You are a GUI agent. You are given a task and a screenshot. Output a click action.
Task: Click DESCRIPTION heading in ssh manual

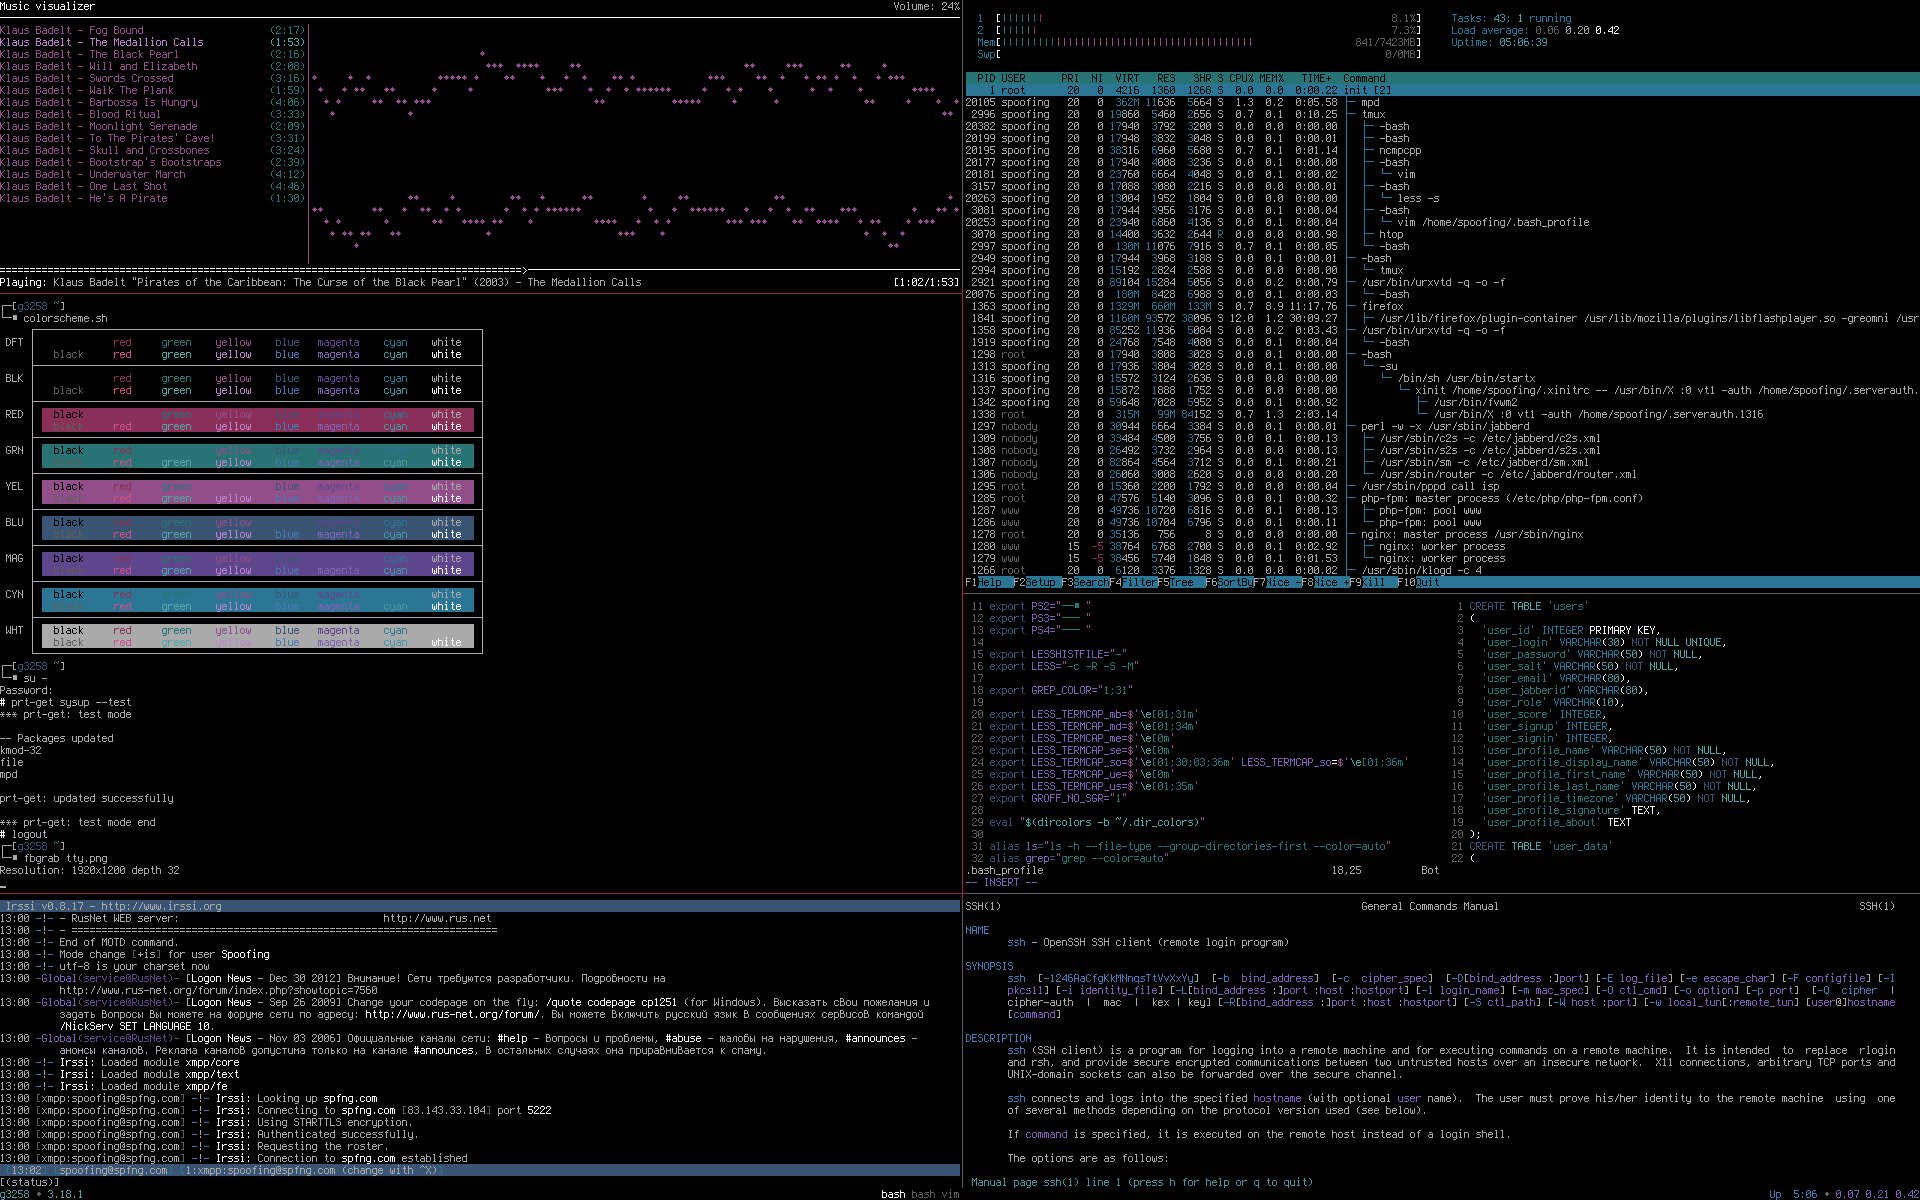click(998, 1038)
